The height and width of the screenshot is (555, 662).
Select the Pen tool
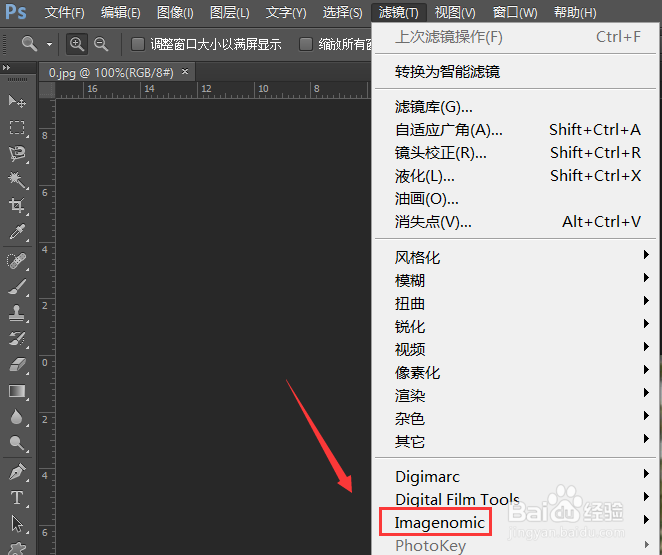point(17,472)
